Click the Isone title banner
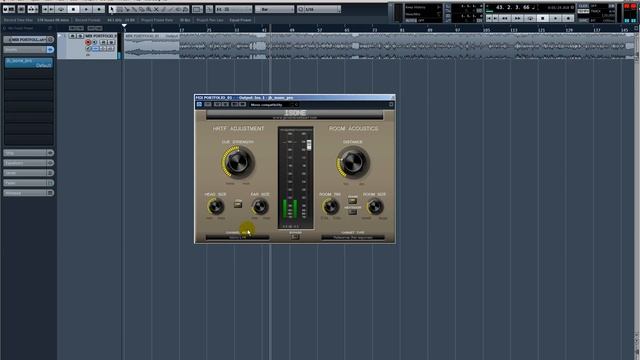 [294, 114]
